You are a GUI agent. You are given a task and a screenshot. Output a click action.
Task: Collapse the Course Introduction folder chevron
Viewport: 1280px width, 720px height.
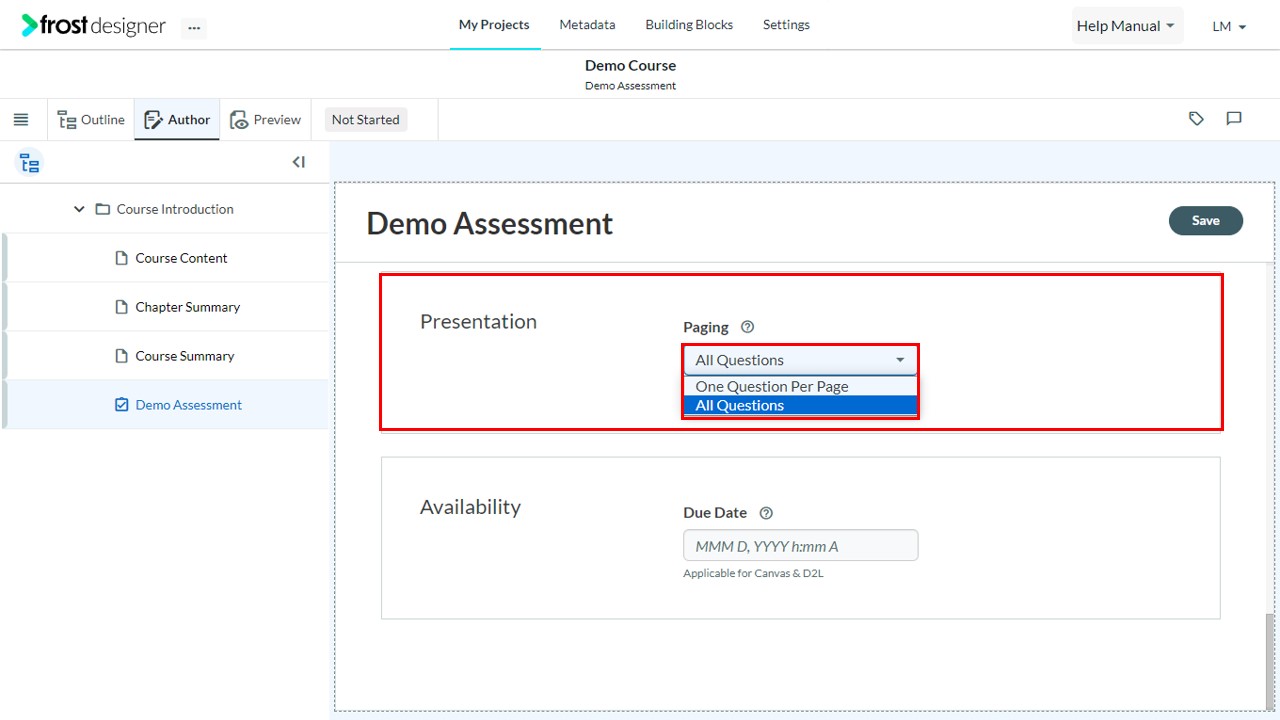pos(79,209)
